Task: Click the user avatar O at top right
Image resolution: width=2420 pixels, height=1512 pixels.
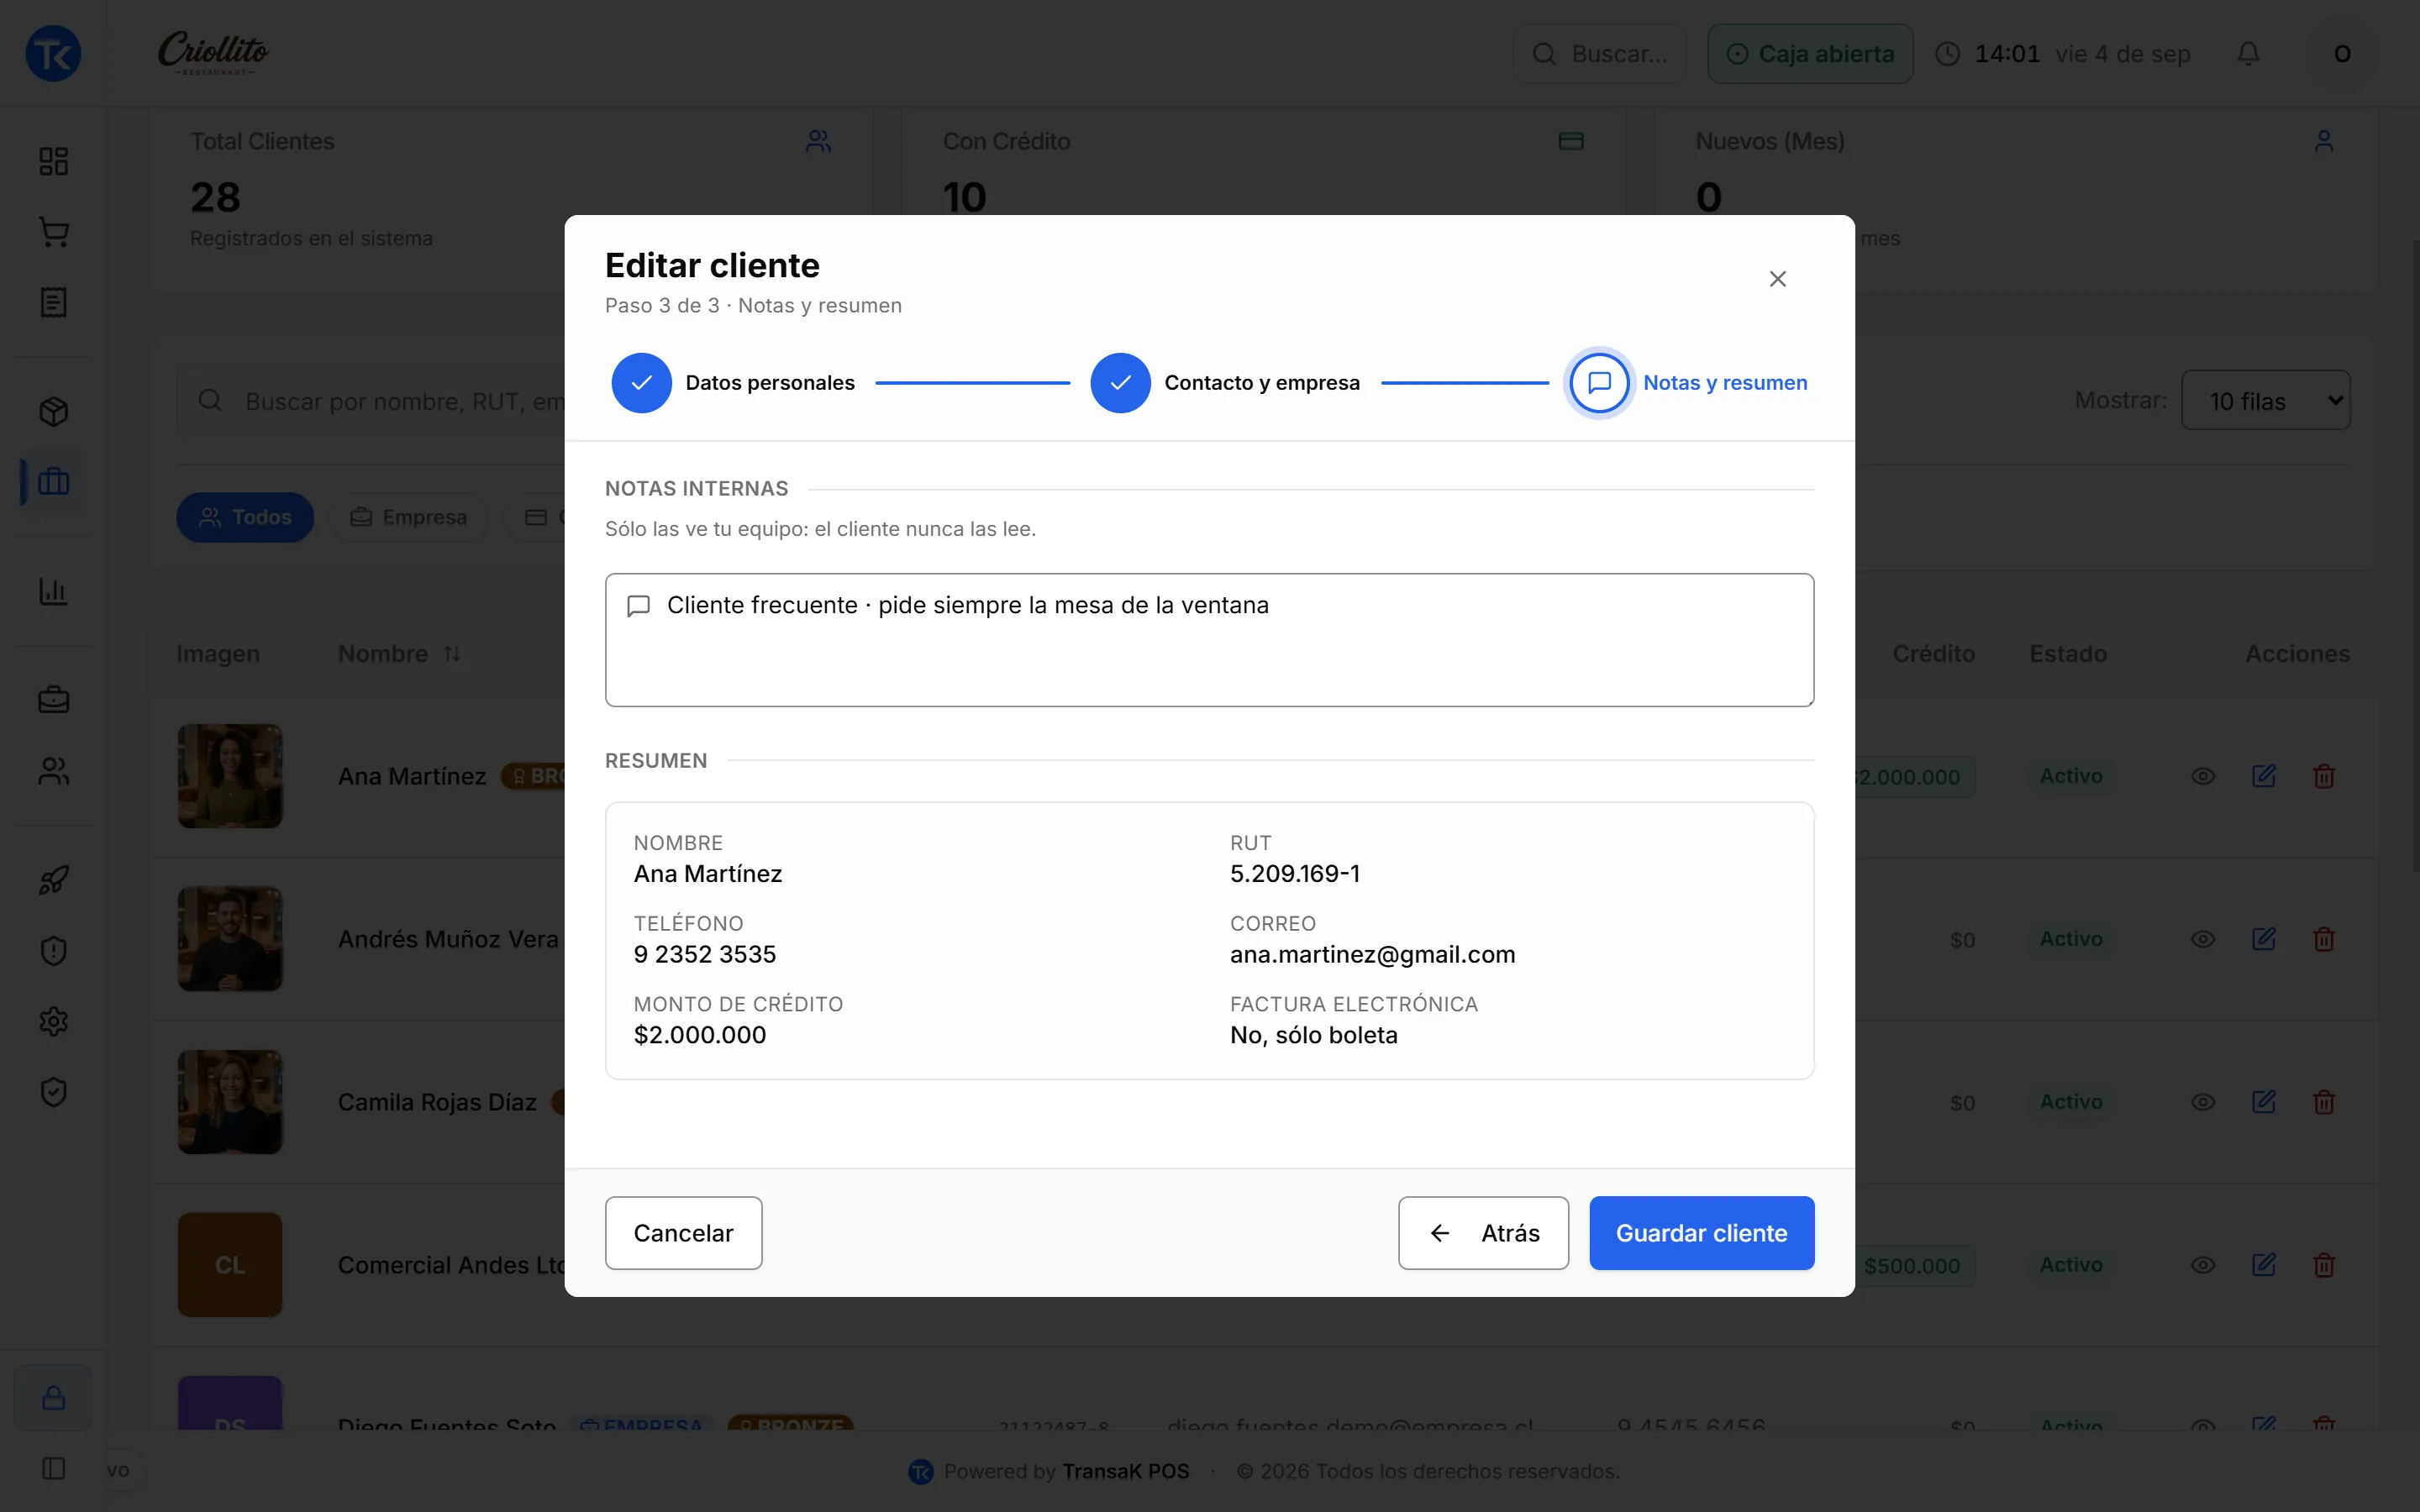Action: tap(2342, 53)
